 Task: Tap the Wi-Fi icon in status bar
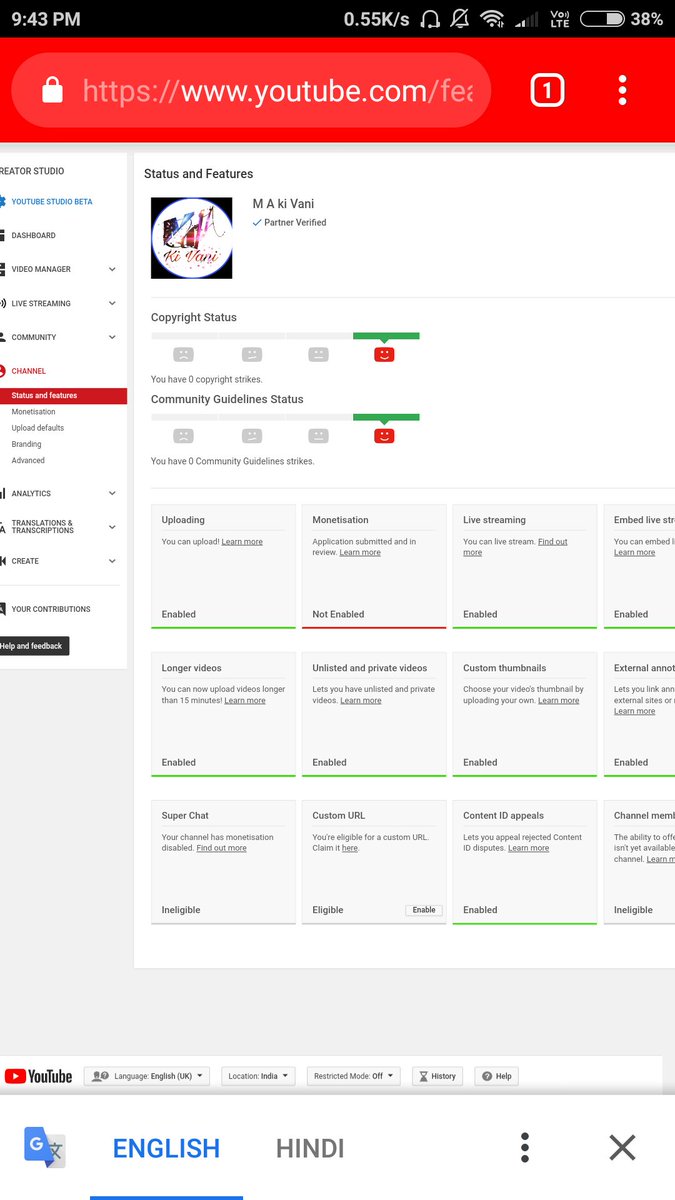click(x=491, y=19)
